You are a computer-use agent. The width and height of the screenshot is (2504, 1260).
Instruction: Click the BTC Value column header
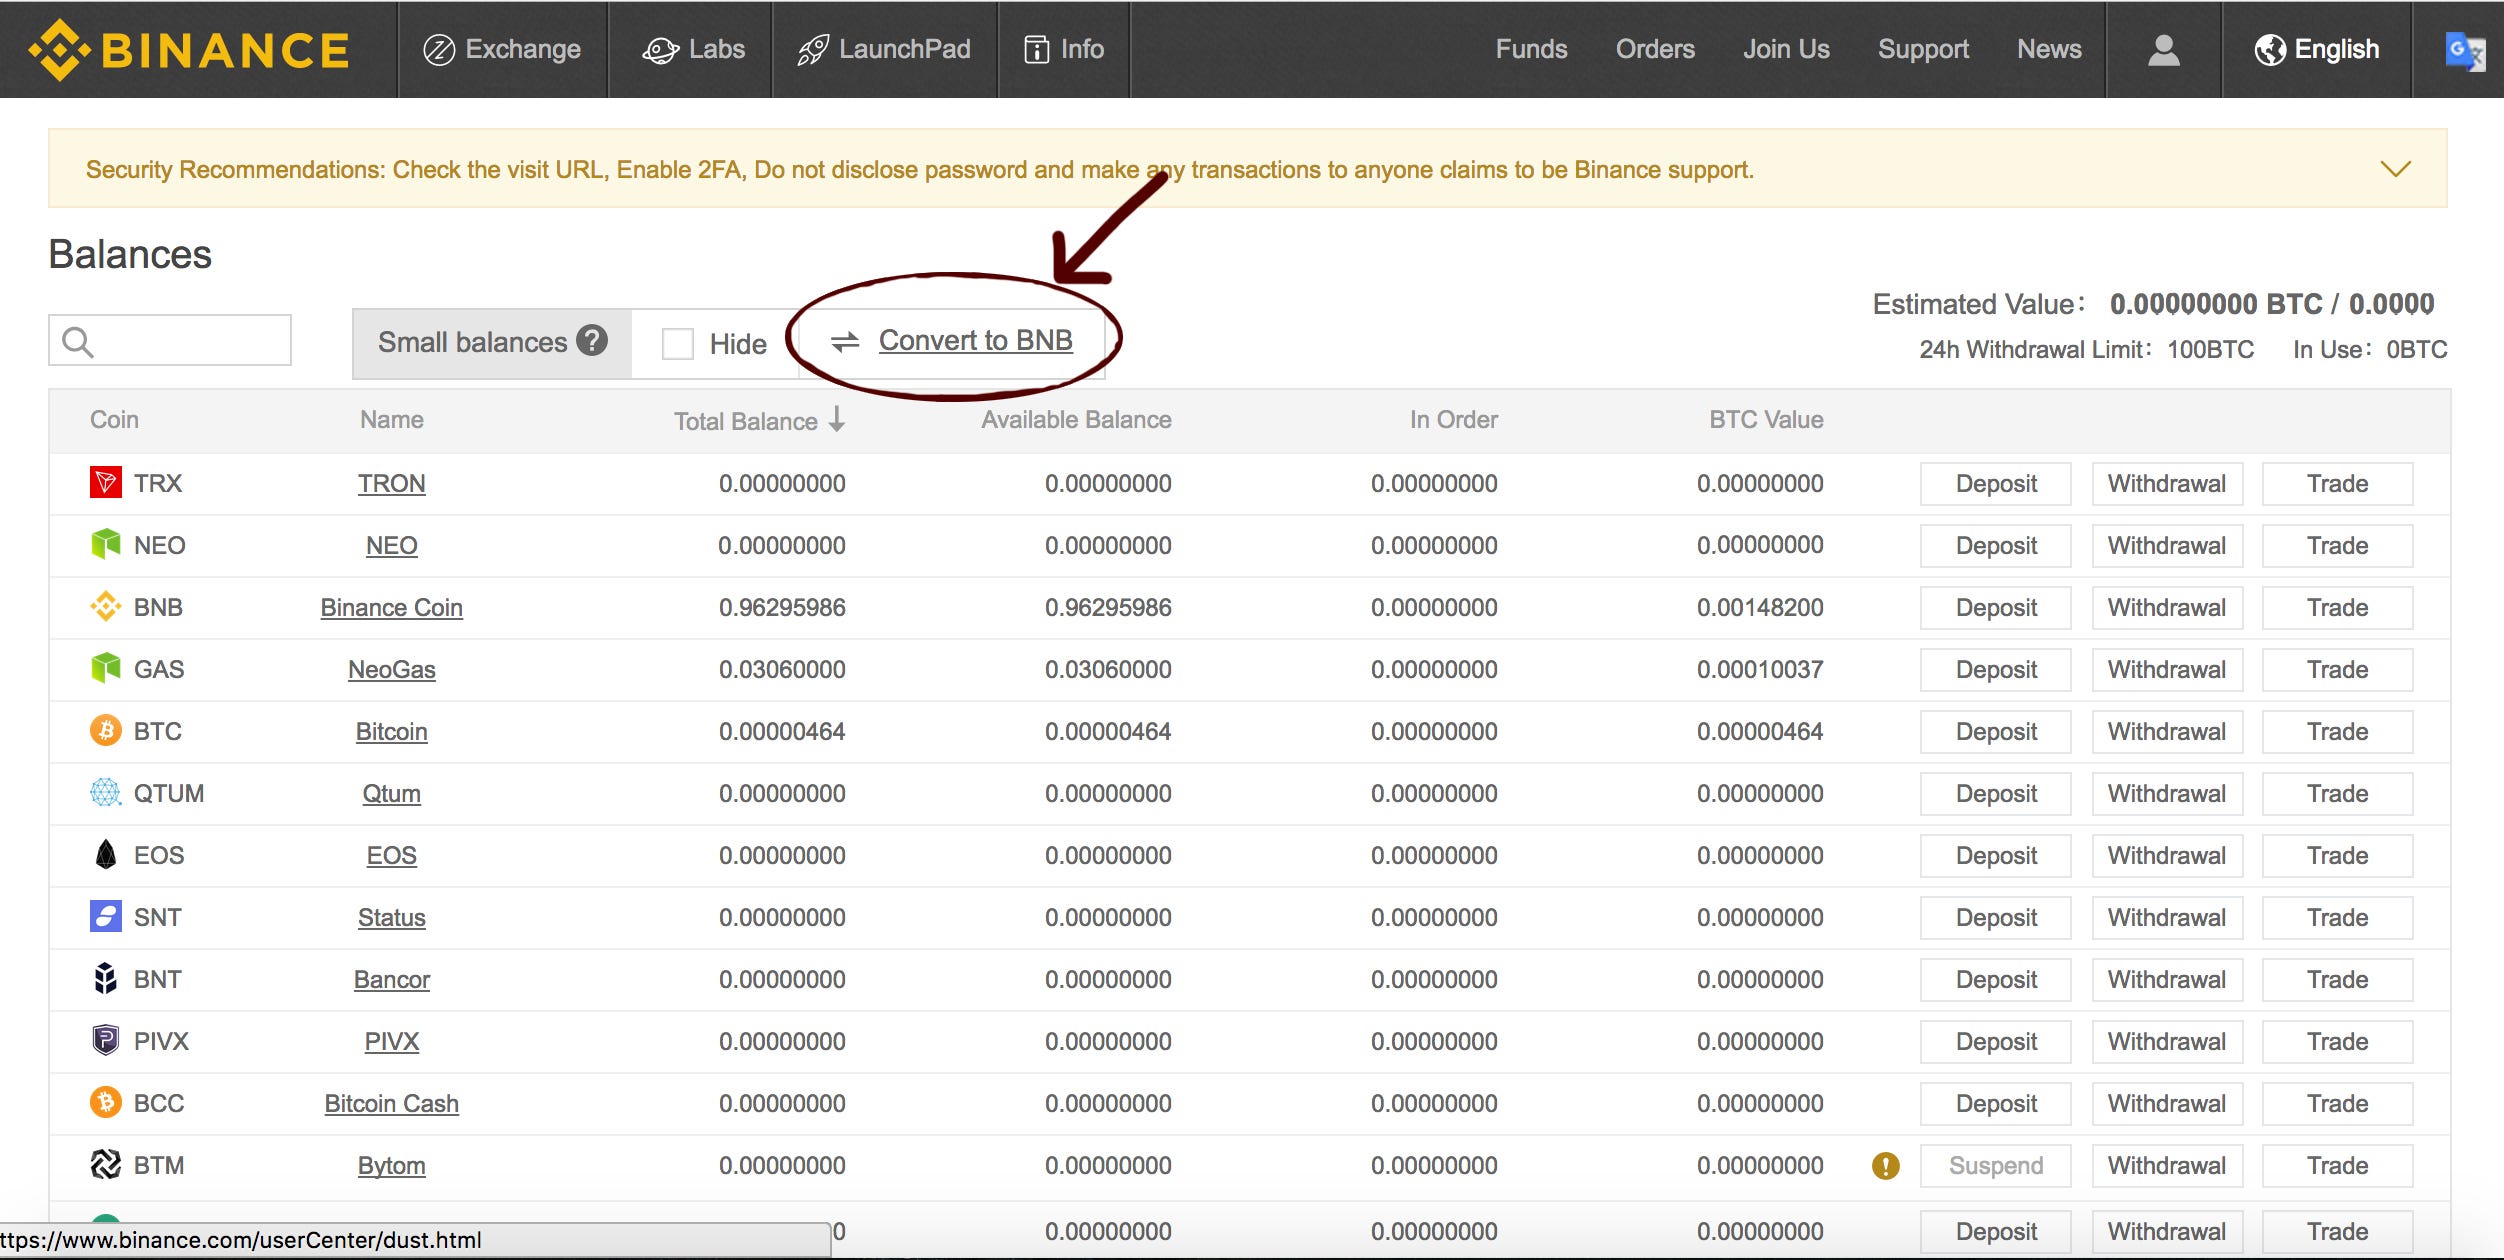1766,420
